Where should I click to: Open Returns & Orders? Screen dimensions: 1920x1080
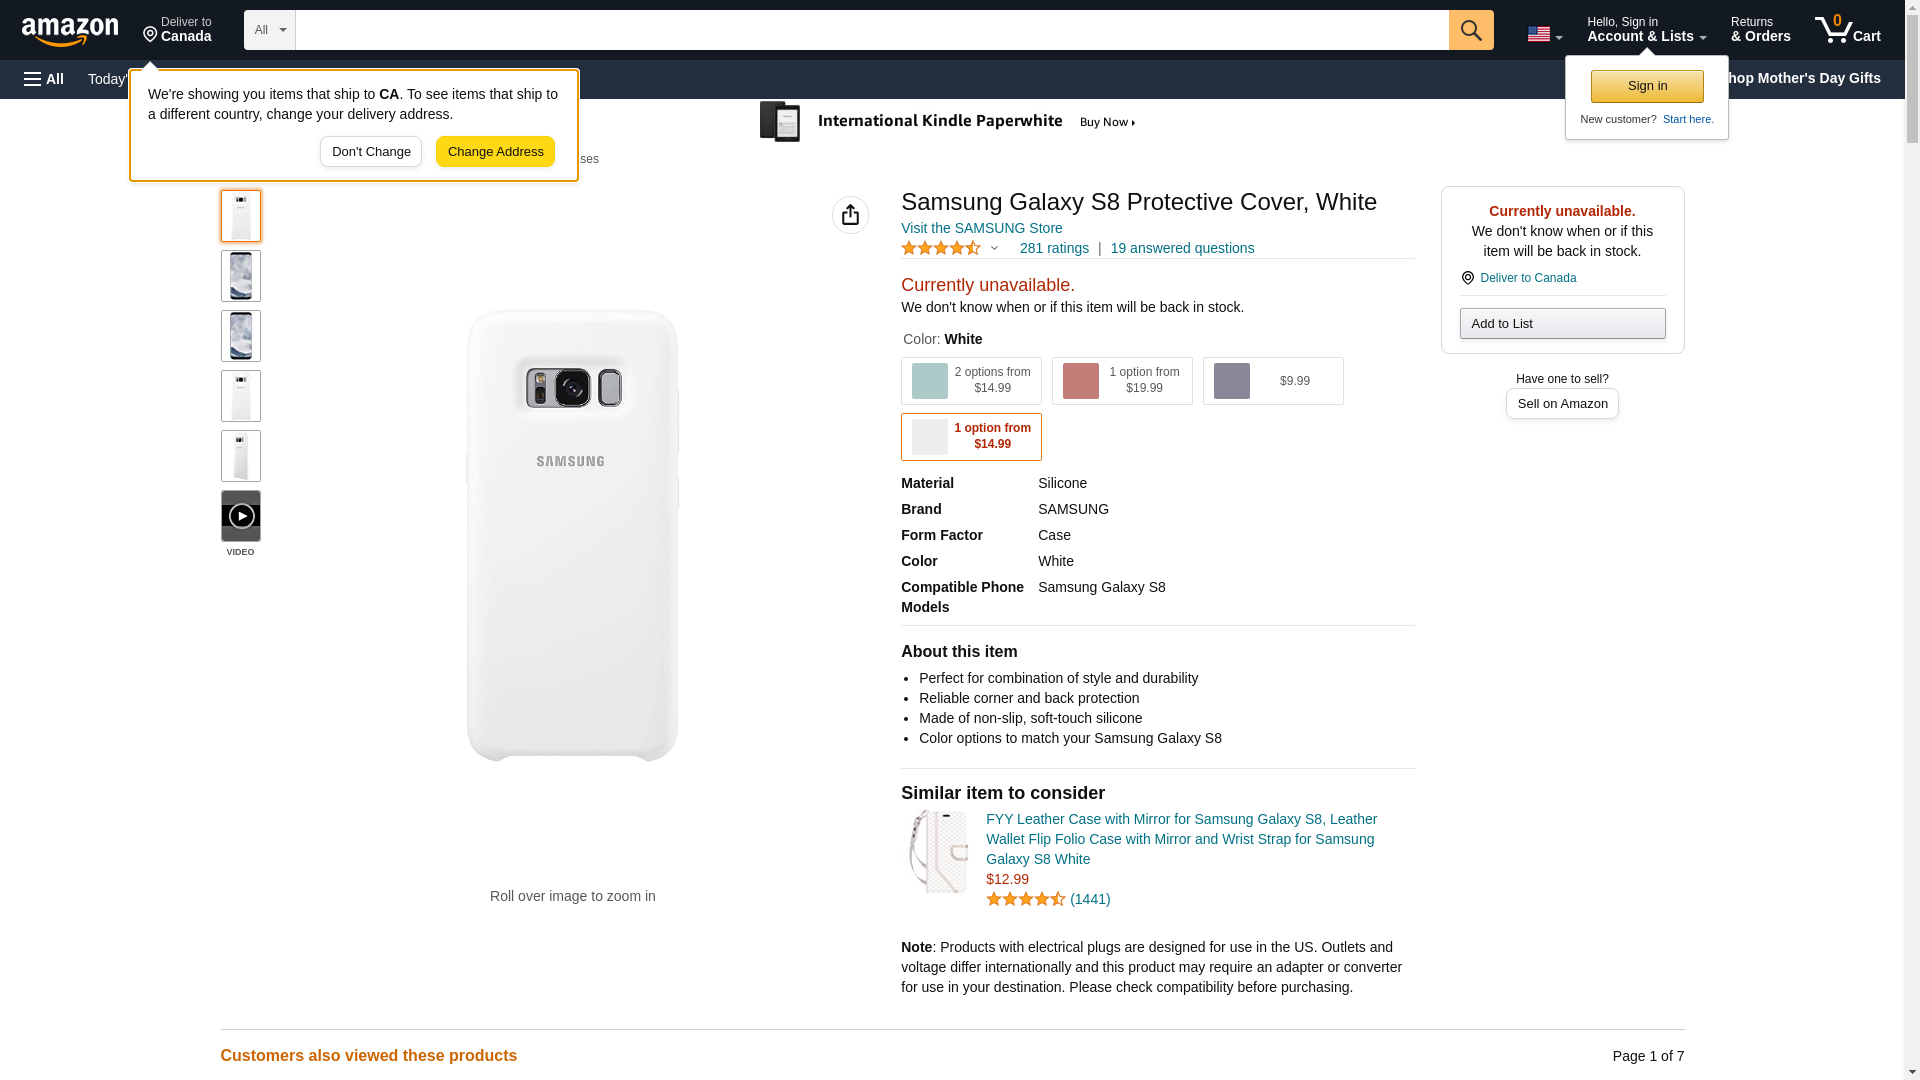(1760, 30)
